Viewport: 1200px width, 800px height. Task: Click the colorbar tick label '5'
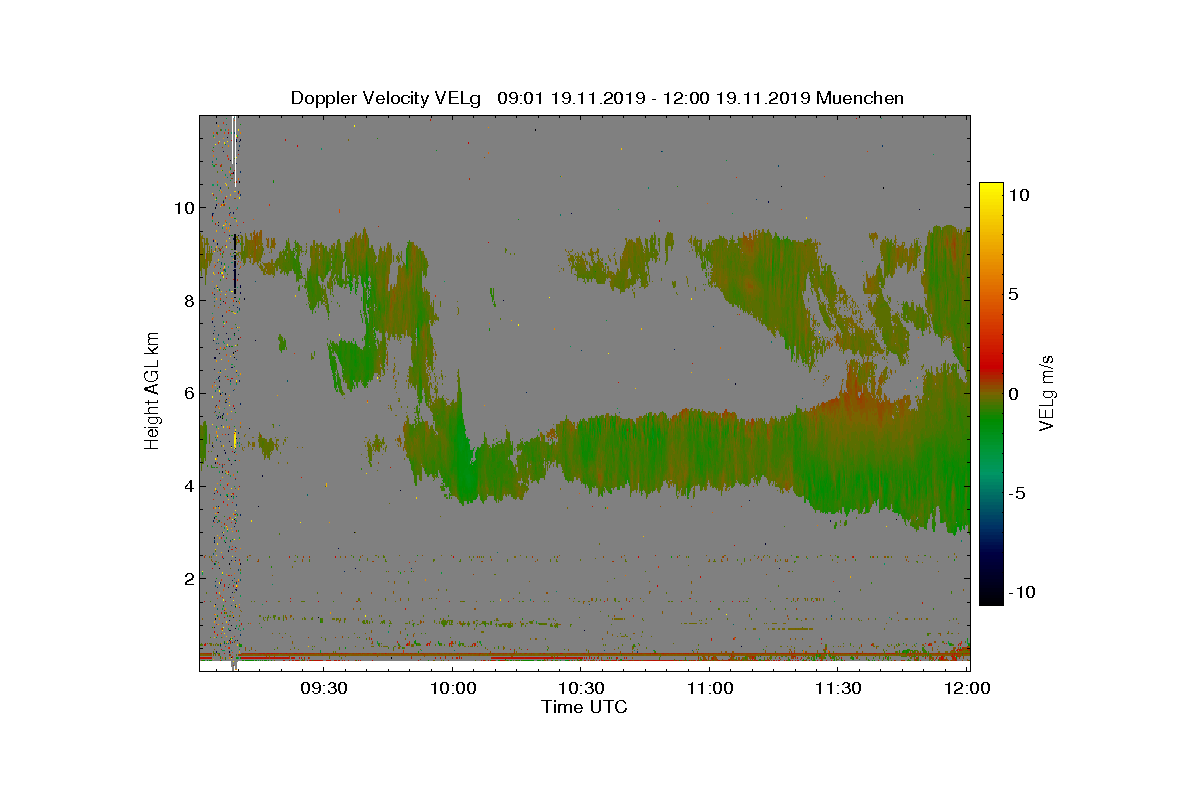1013,295
